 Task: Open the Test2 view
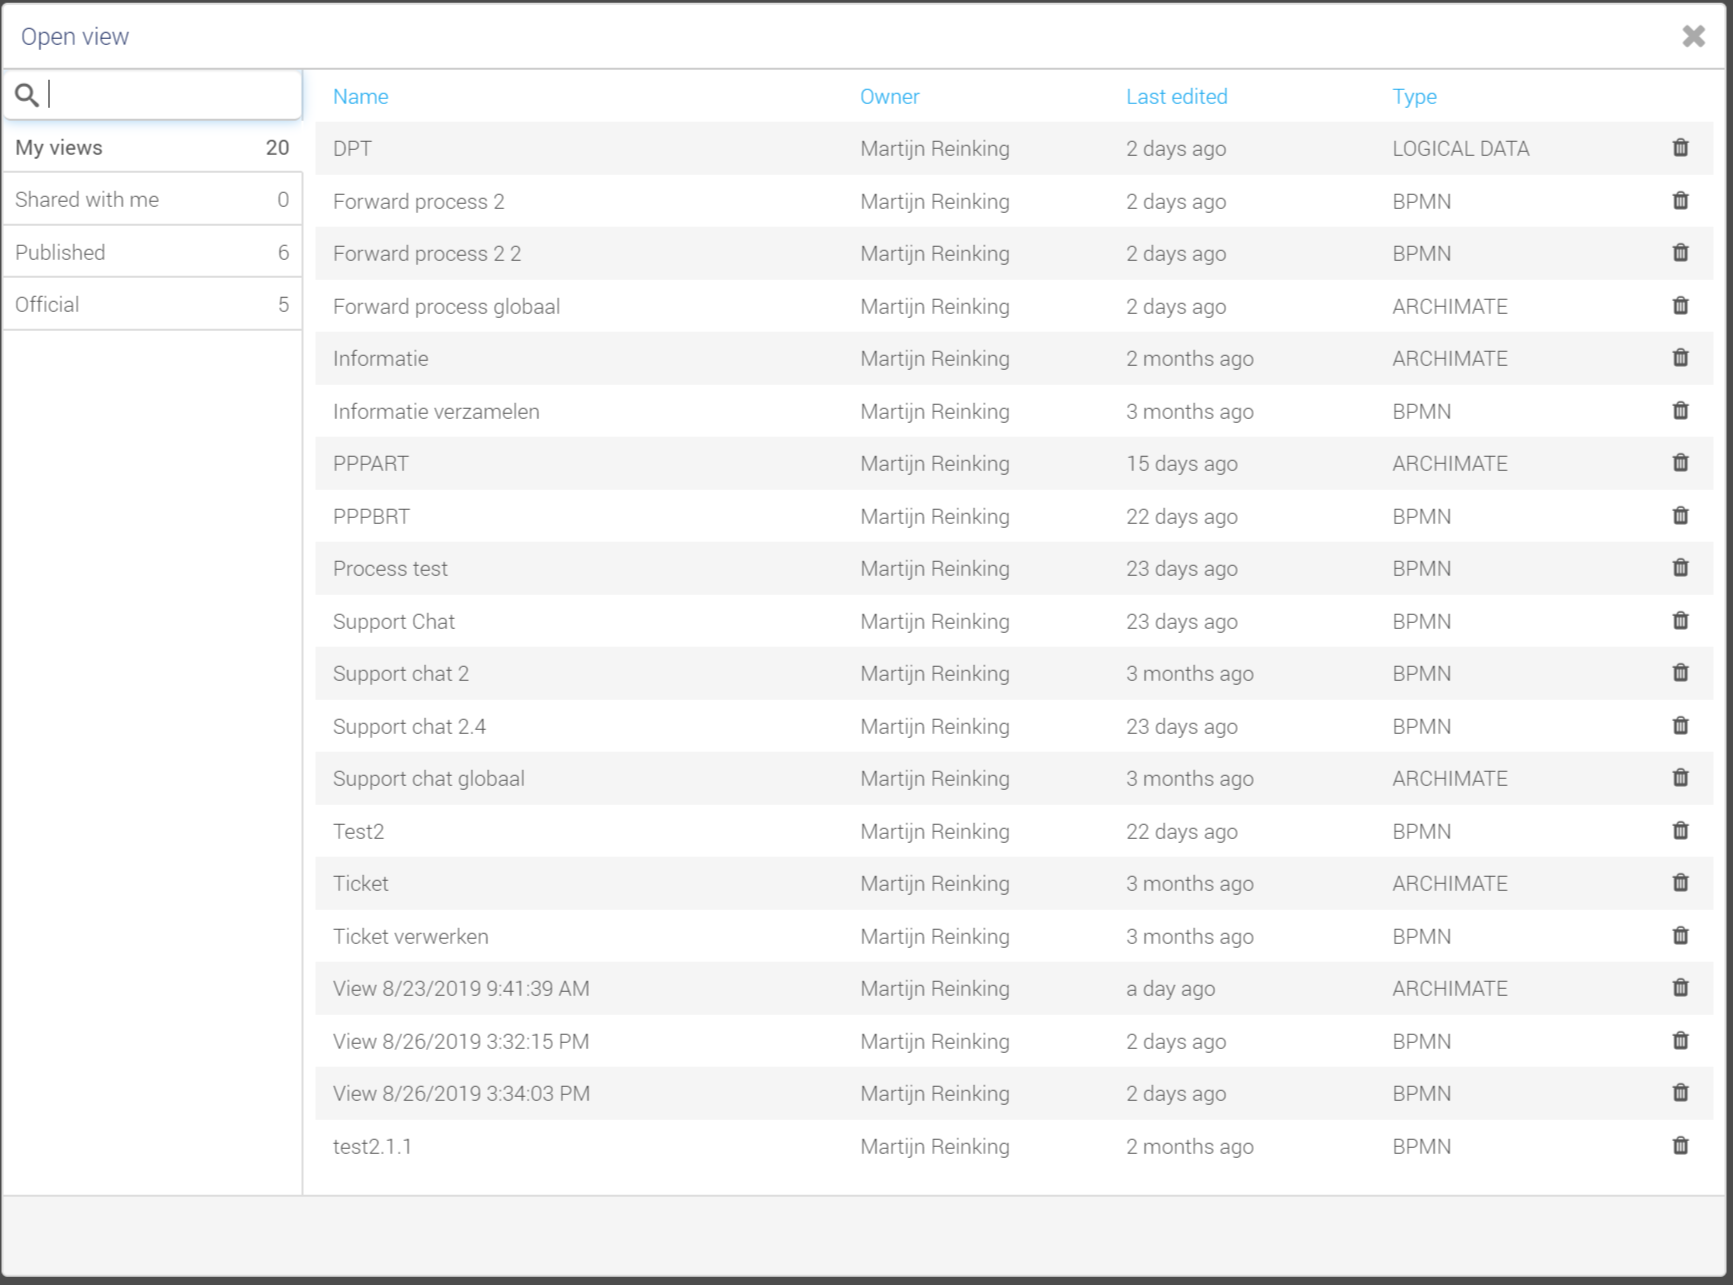[358, 831]
